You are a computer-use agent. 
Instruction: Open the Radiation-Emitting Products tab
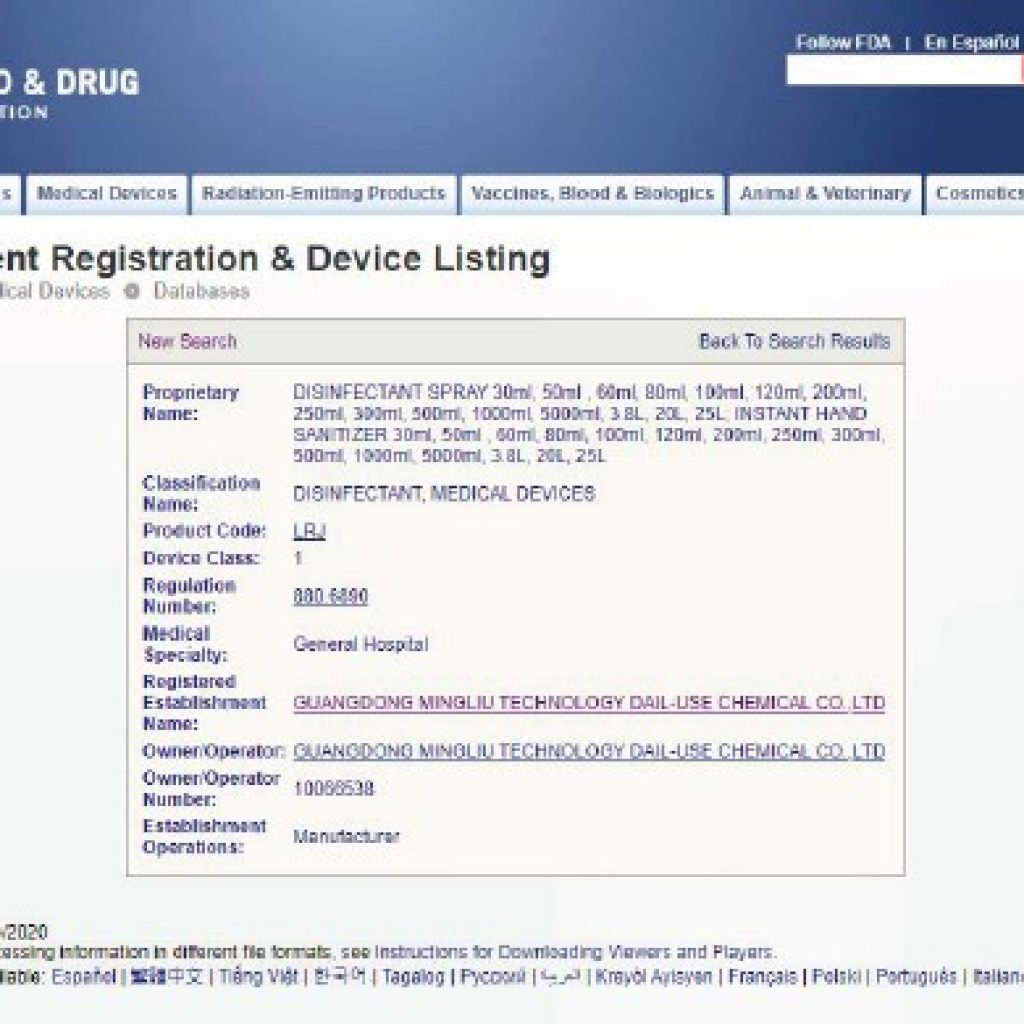click(323, 194)
